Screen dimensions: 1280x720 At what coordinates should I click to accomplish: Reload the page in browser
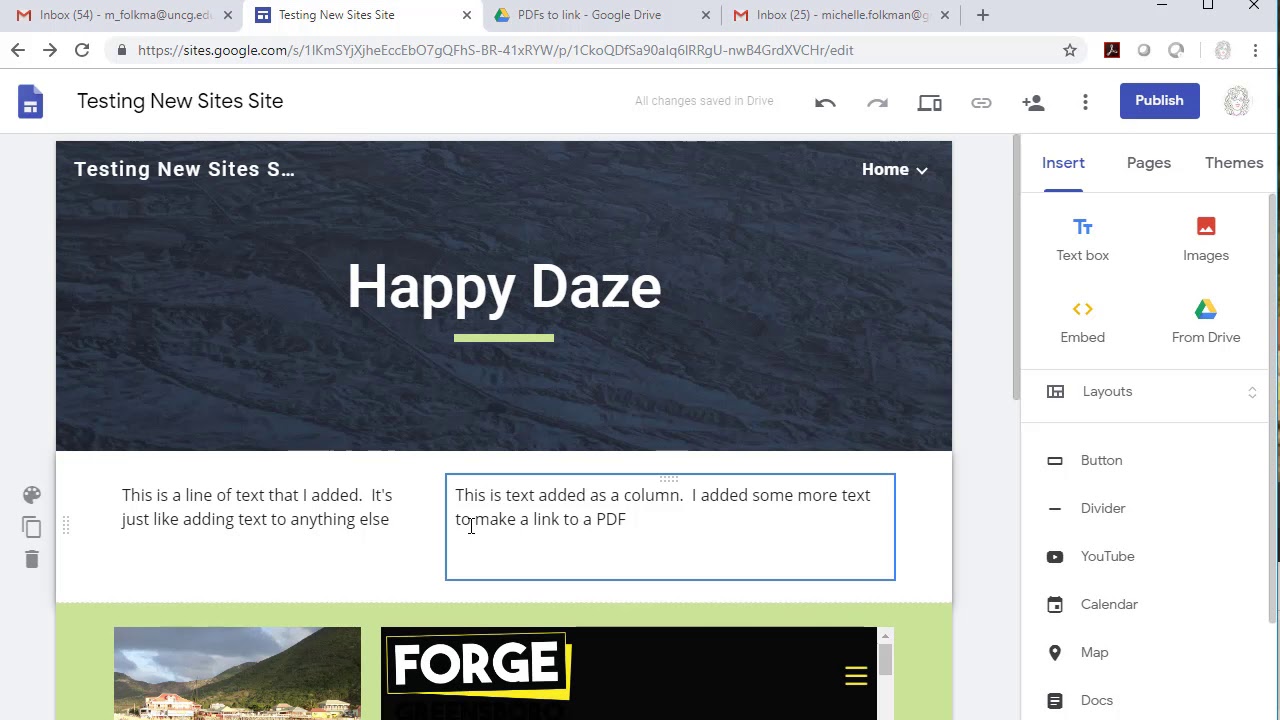[82, 50]
